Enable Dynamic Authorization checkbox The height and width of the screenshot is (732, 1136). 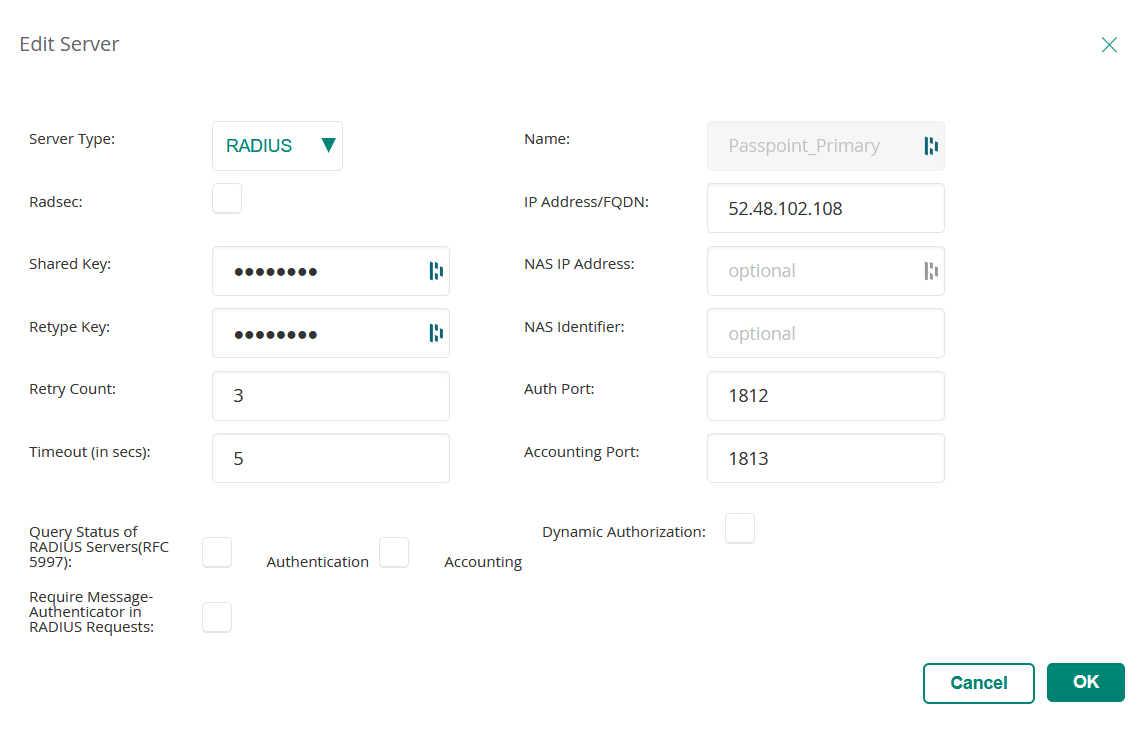tap(740, 528)
